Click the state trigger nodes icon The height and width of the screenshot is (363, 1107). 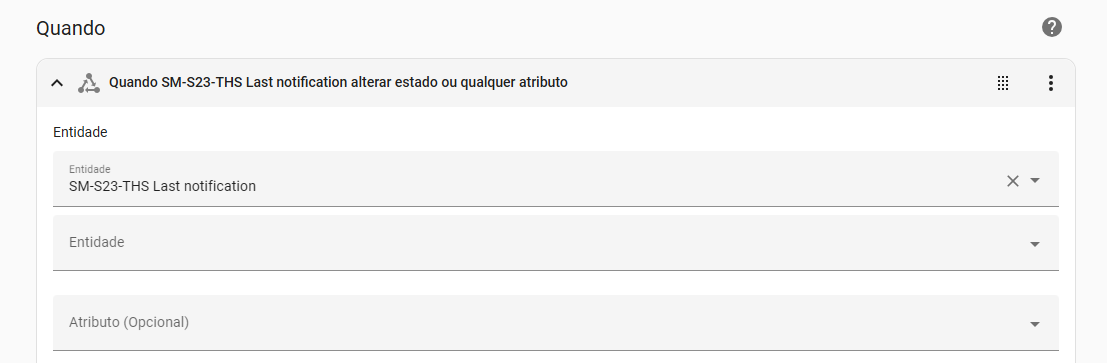(x=88, y=83)
